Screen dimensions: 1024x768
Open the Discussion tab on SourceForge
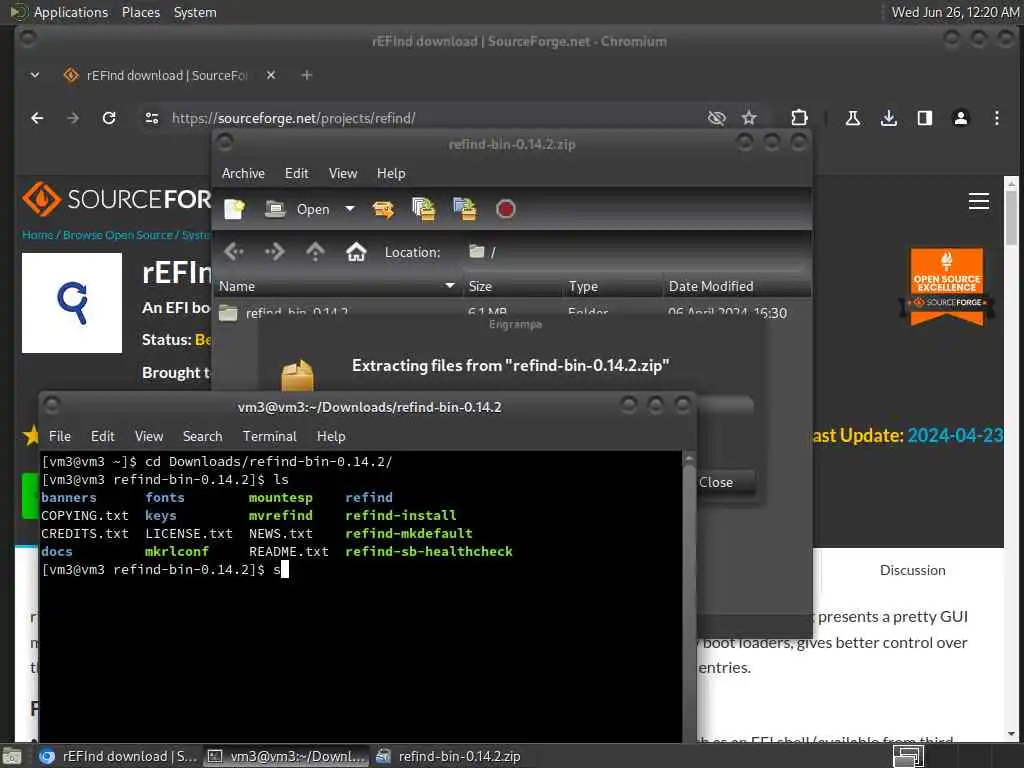pyautogui.click(x=912, y=570)
